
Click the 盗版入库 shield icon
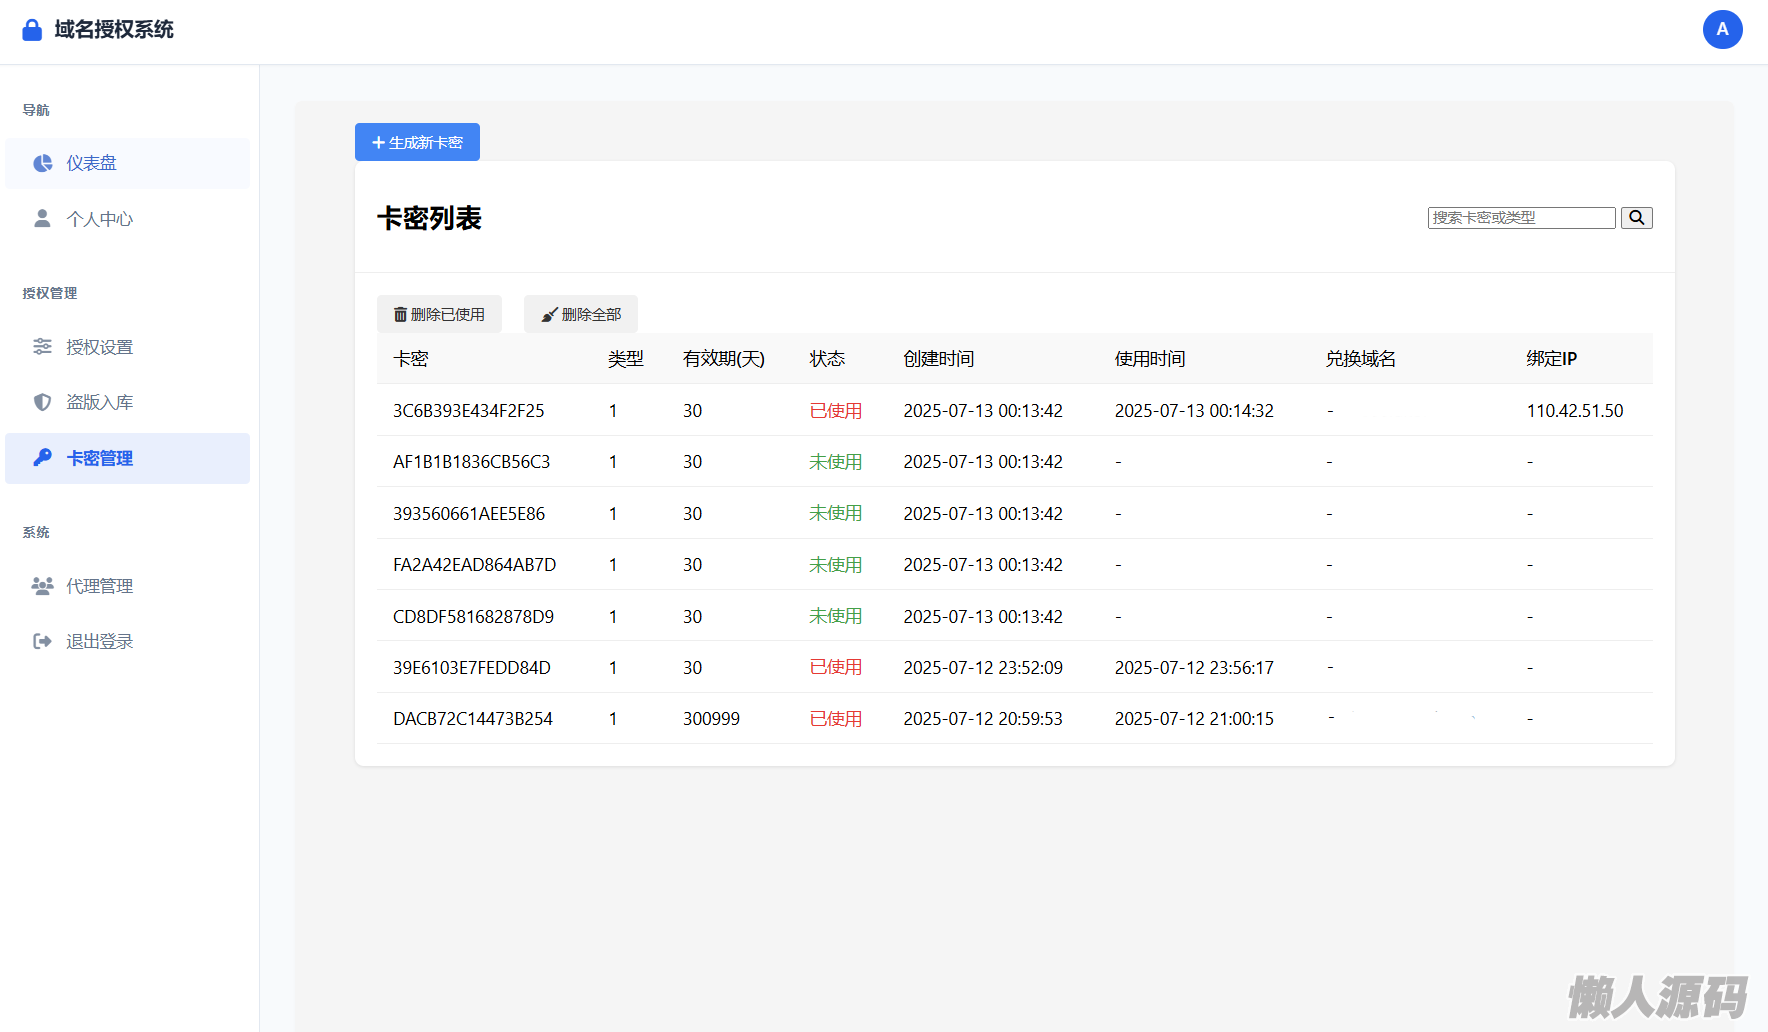click(42, 402)
